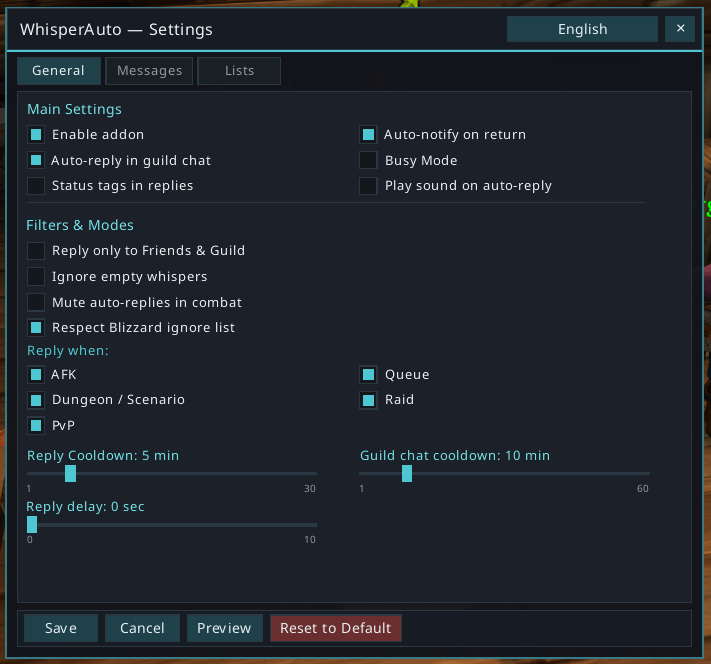
Task: Enable Busy Mode checkbox
Action: click(x=368, y=160)
